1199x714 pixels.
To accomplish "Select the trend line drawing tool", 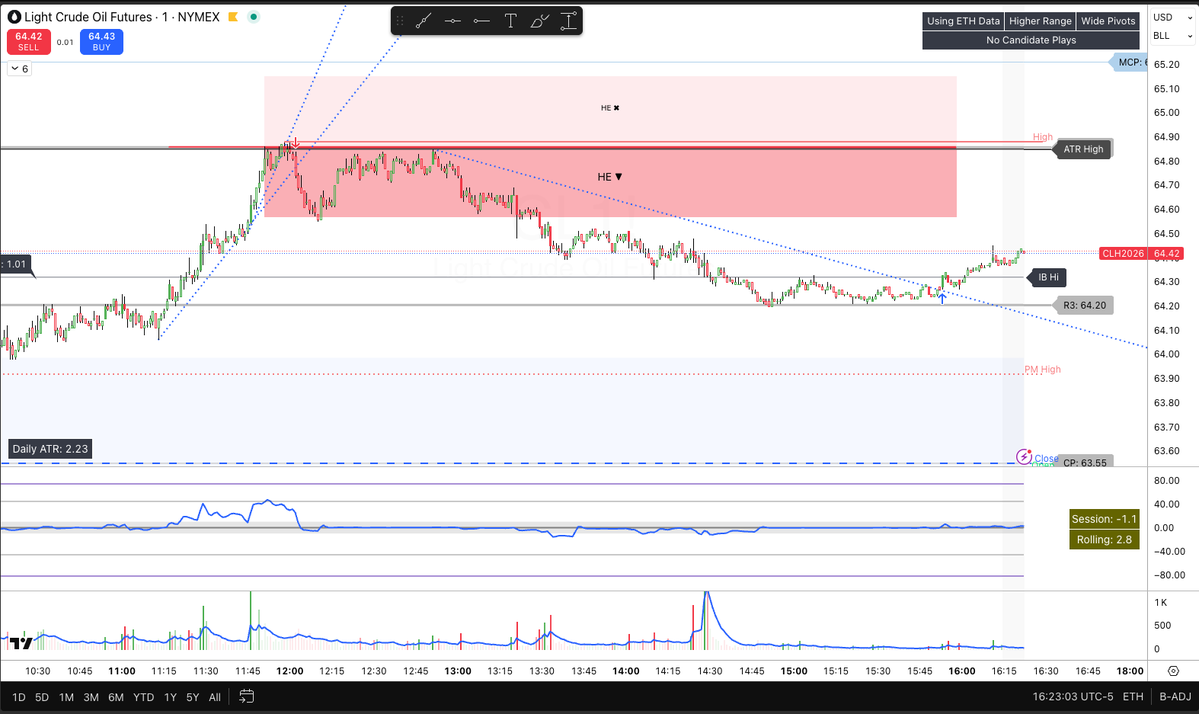I will point(424,21).
